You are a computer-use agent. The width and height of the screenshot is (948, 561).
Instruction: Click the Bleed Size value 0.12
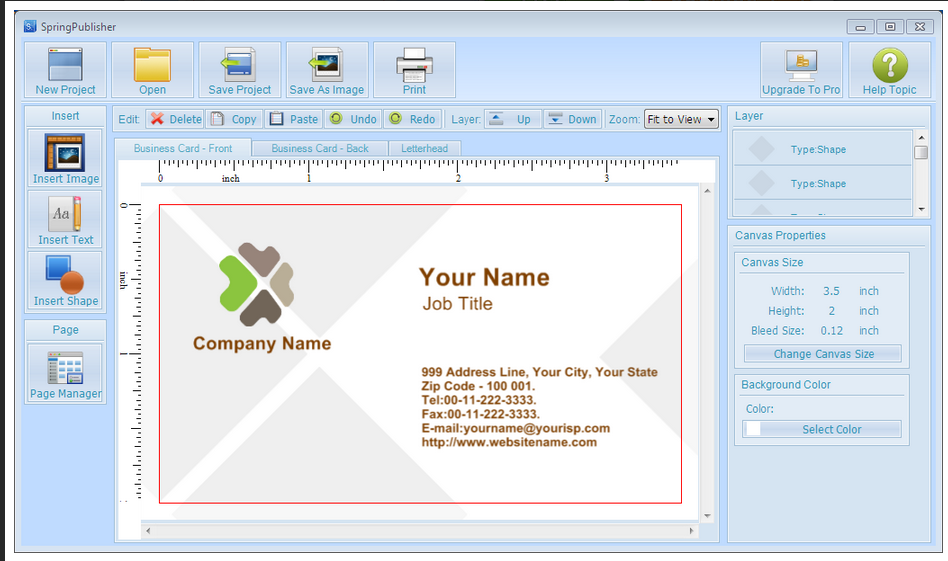tap(831, 331)
